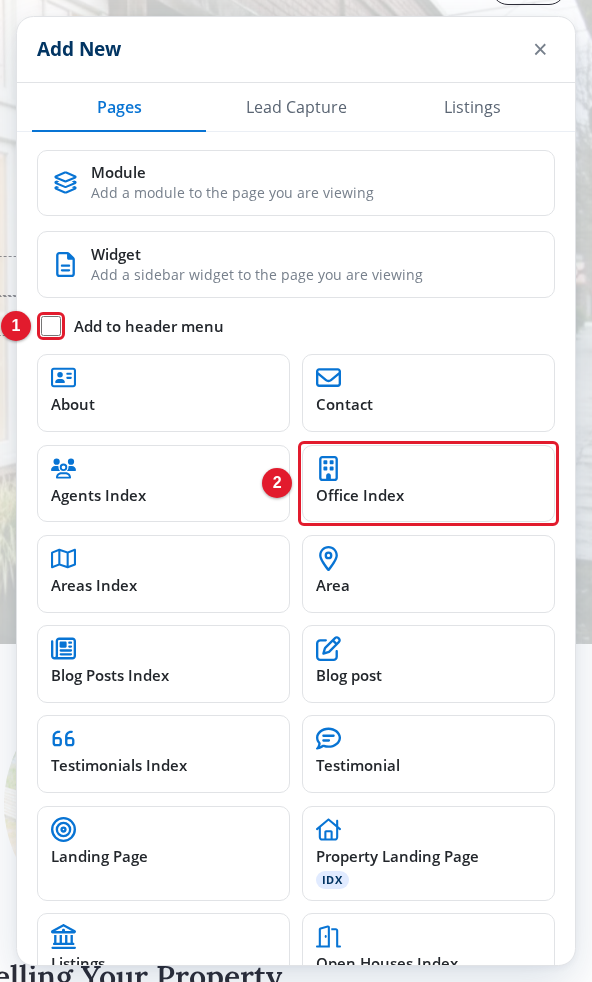Add an Agents Index page
The image size is (592, 982).
click(164, 483)
